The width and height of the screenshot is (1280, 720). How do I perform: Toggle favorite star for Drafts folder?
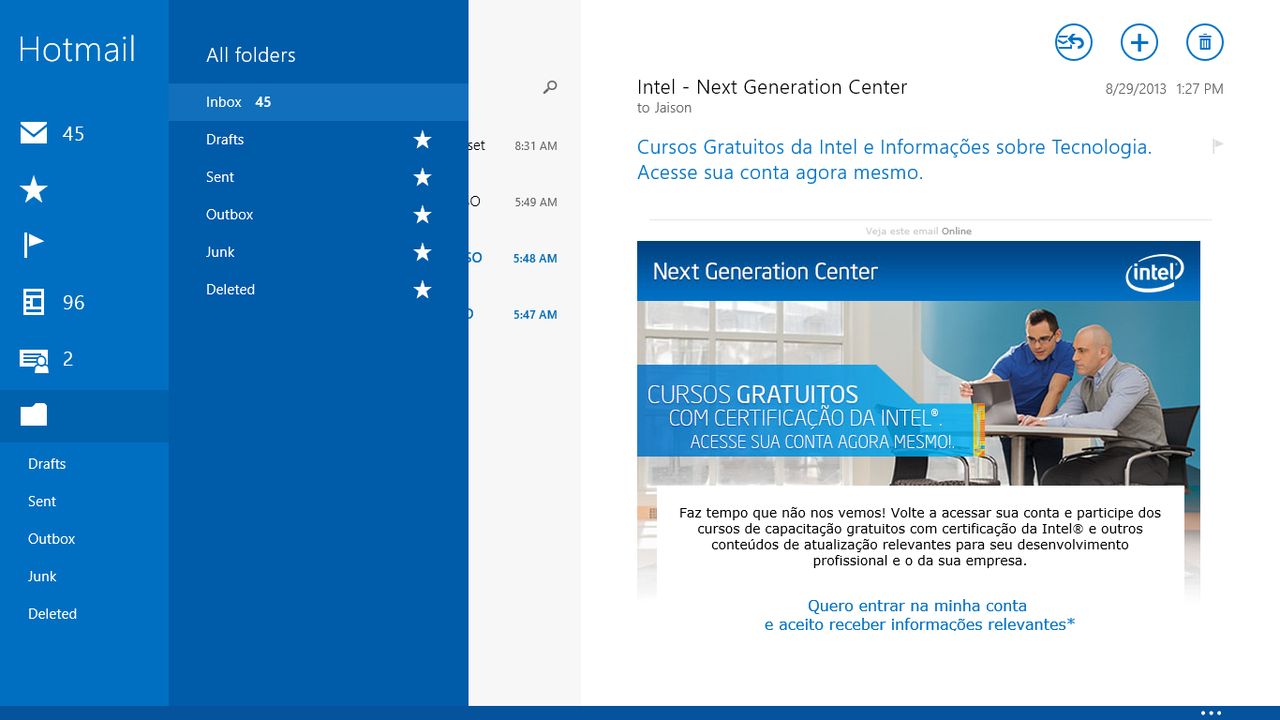[x=422, y=140]
